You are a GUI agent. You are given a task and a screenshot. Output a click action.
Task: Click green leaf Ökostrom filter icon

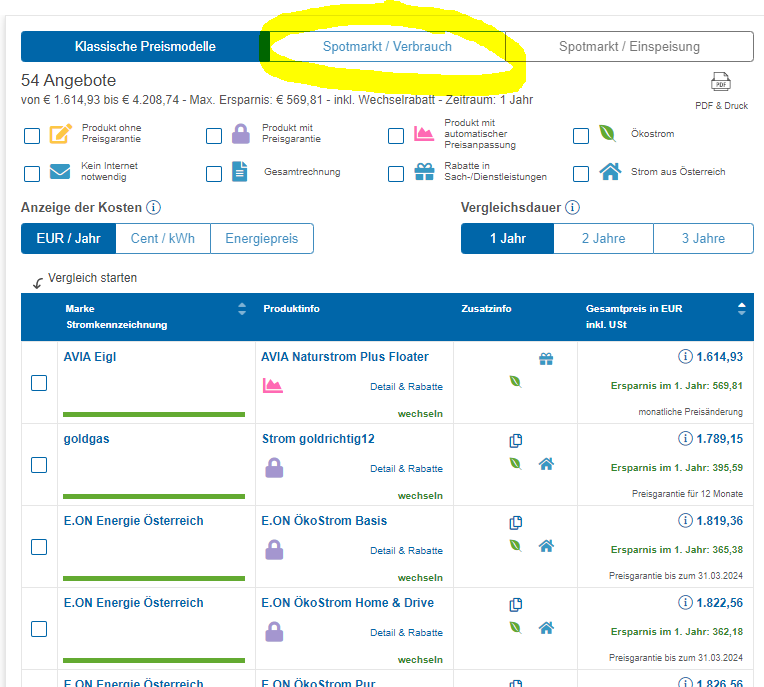tap(607, 133)
